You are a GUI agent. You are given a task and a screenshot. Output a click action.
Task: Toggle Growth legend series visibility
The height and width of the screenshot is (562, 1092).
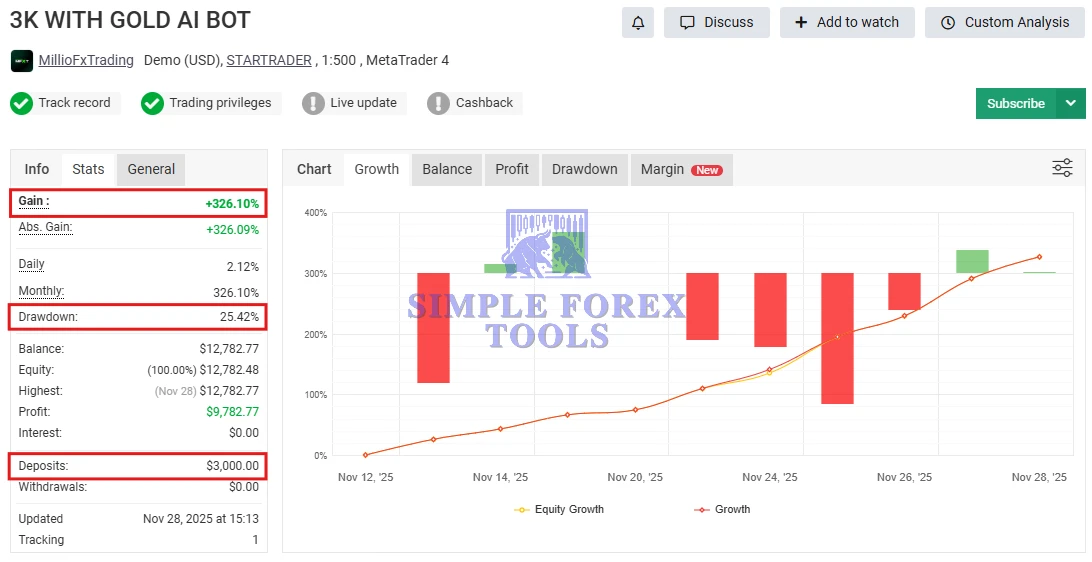point(722,509)
